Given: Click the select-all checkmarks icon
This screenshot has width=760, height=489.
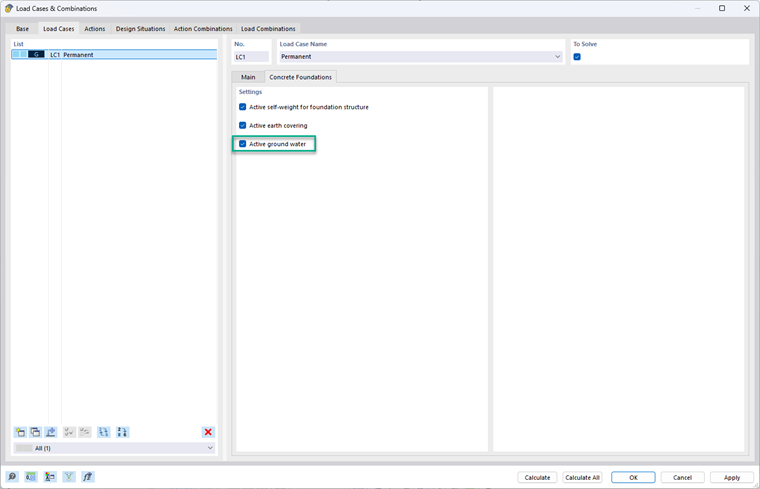Looking at the screenshot, I should coord(69,432).
